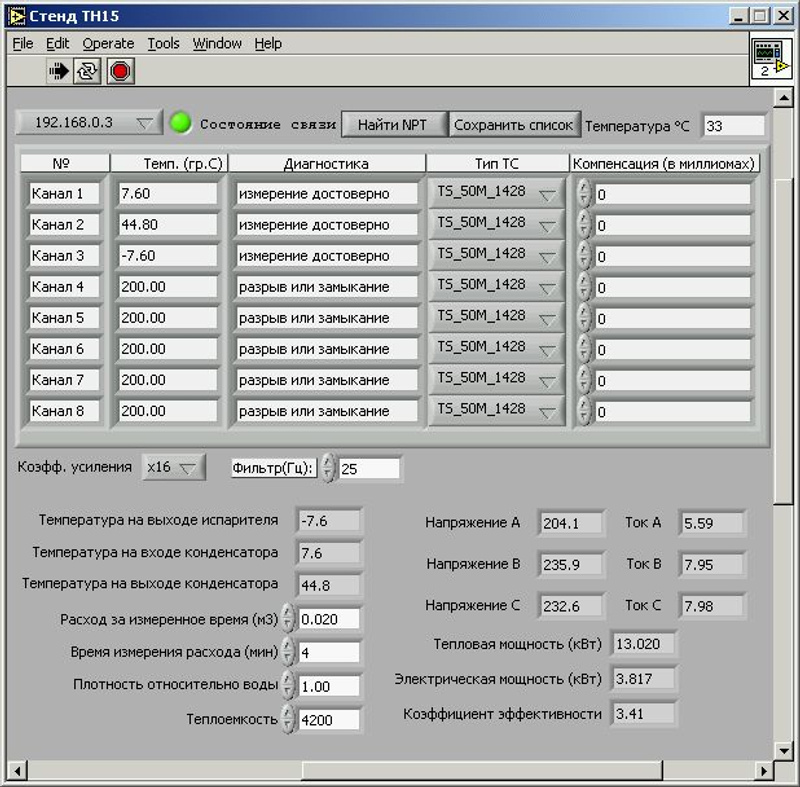Click the Температура °C input field

tap(733, 125)
